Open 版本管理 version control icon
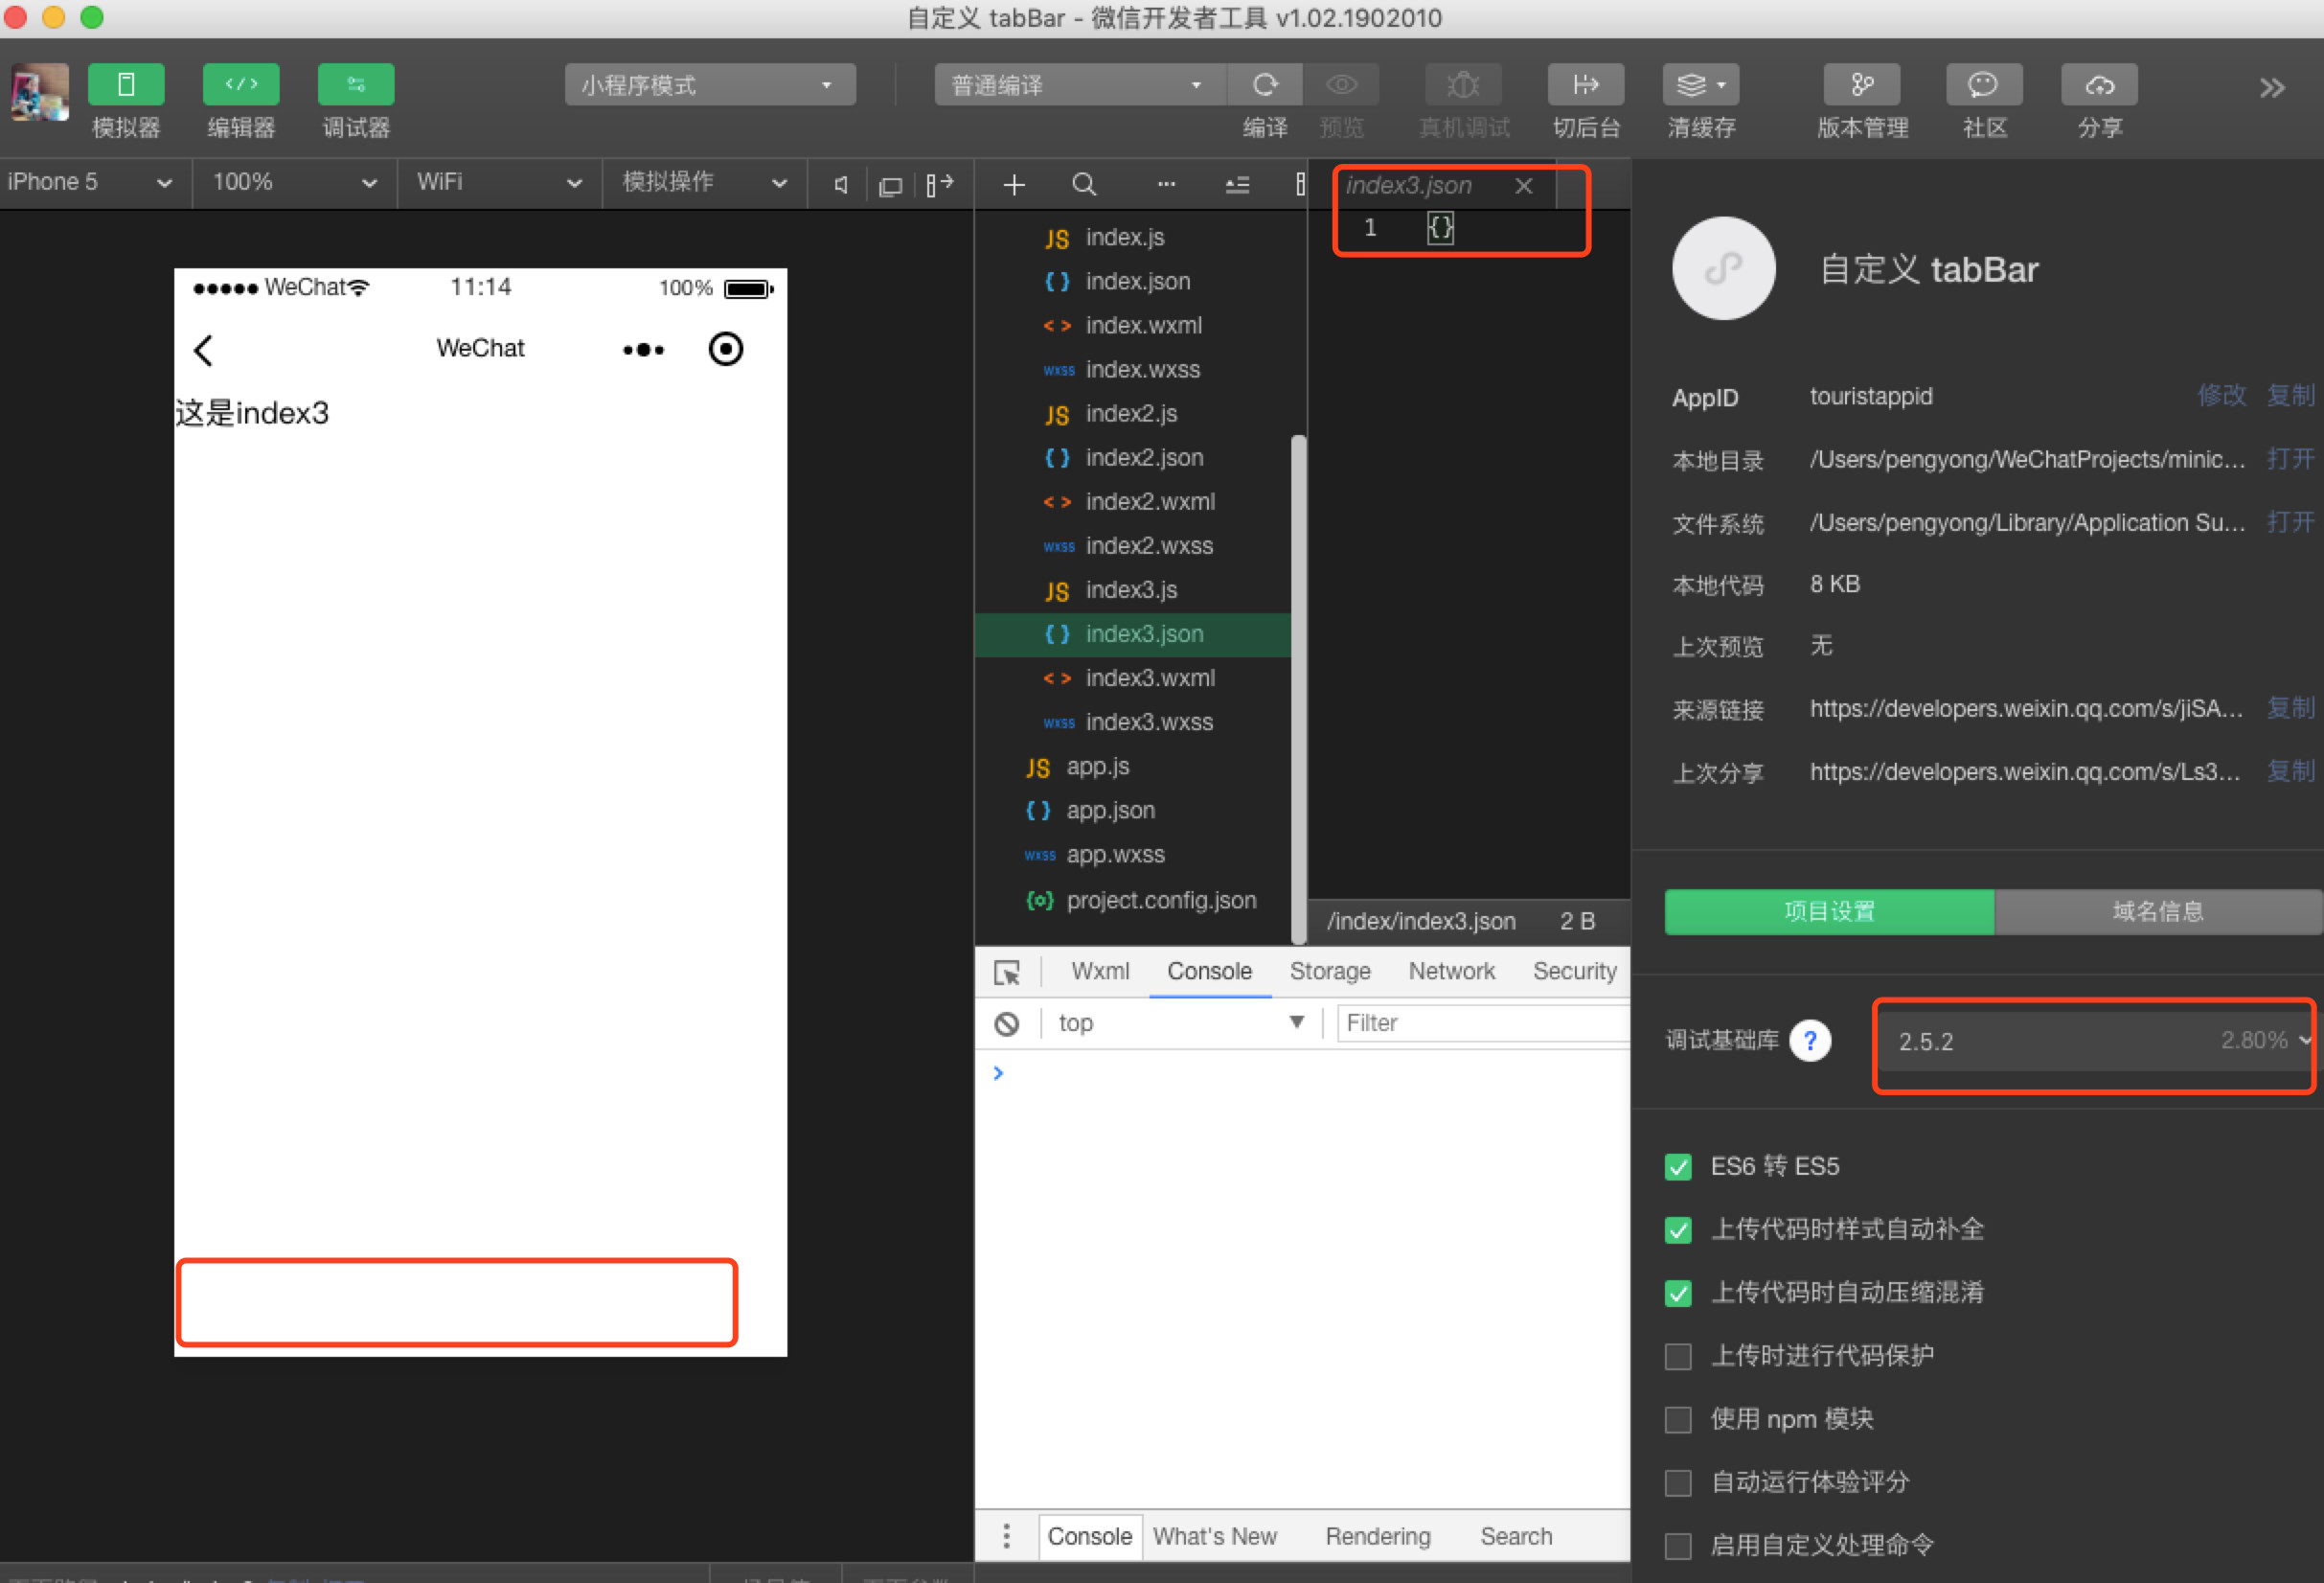 click(x=1862, y=85)
